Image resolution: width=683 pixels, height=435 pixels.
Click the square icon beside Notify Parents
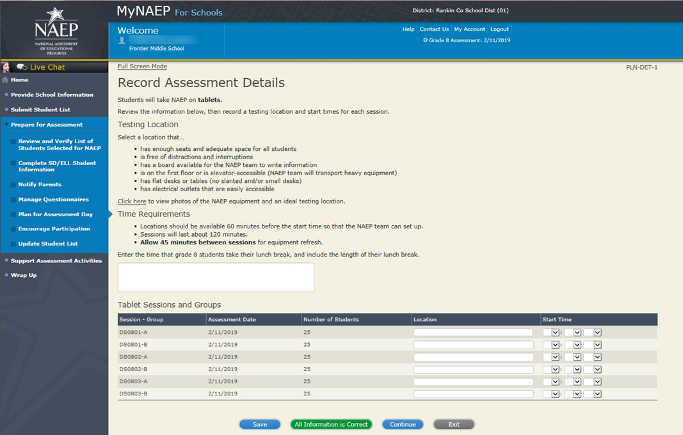pyautogui.click(x=11, y=183)
